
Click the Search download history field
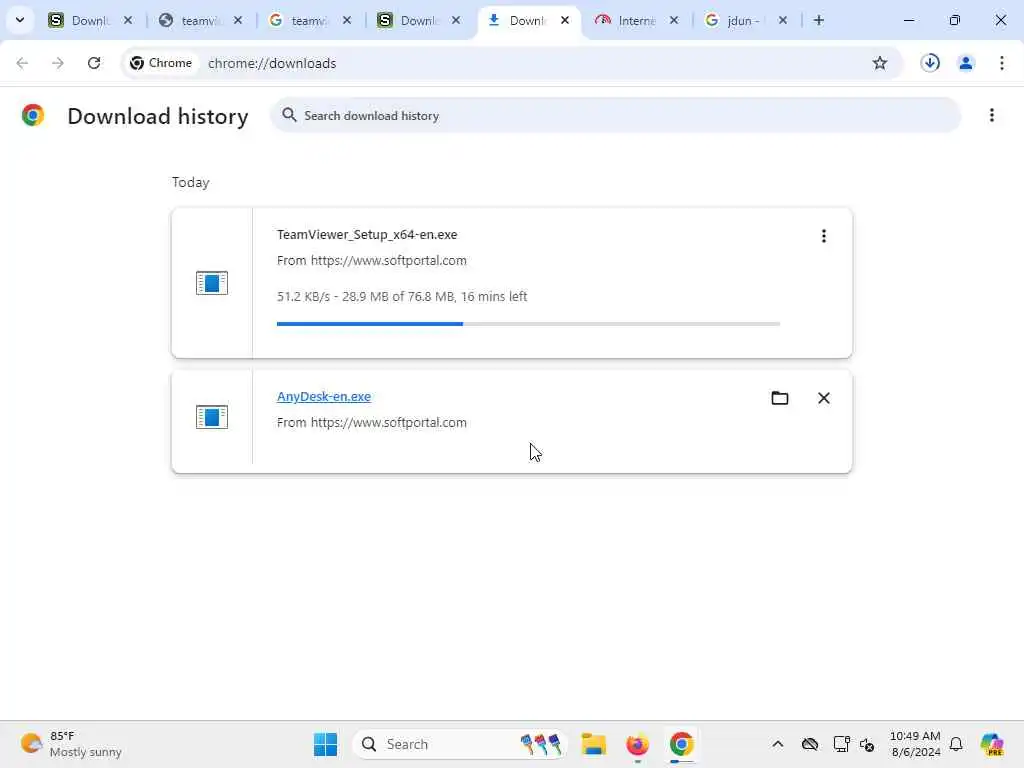click(615, 116)
